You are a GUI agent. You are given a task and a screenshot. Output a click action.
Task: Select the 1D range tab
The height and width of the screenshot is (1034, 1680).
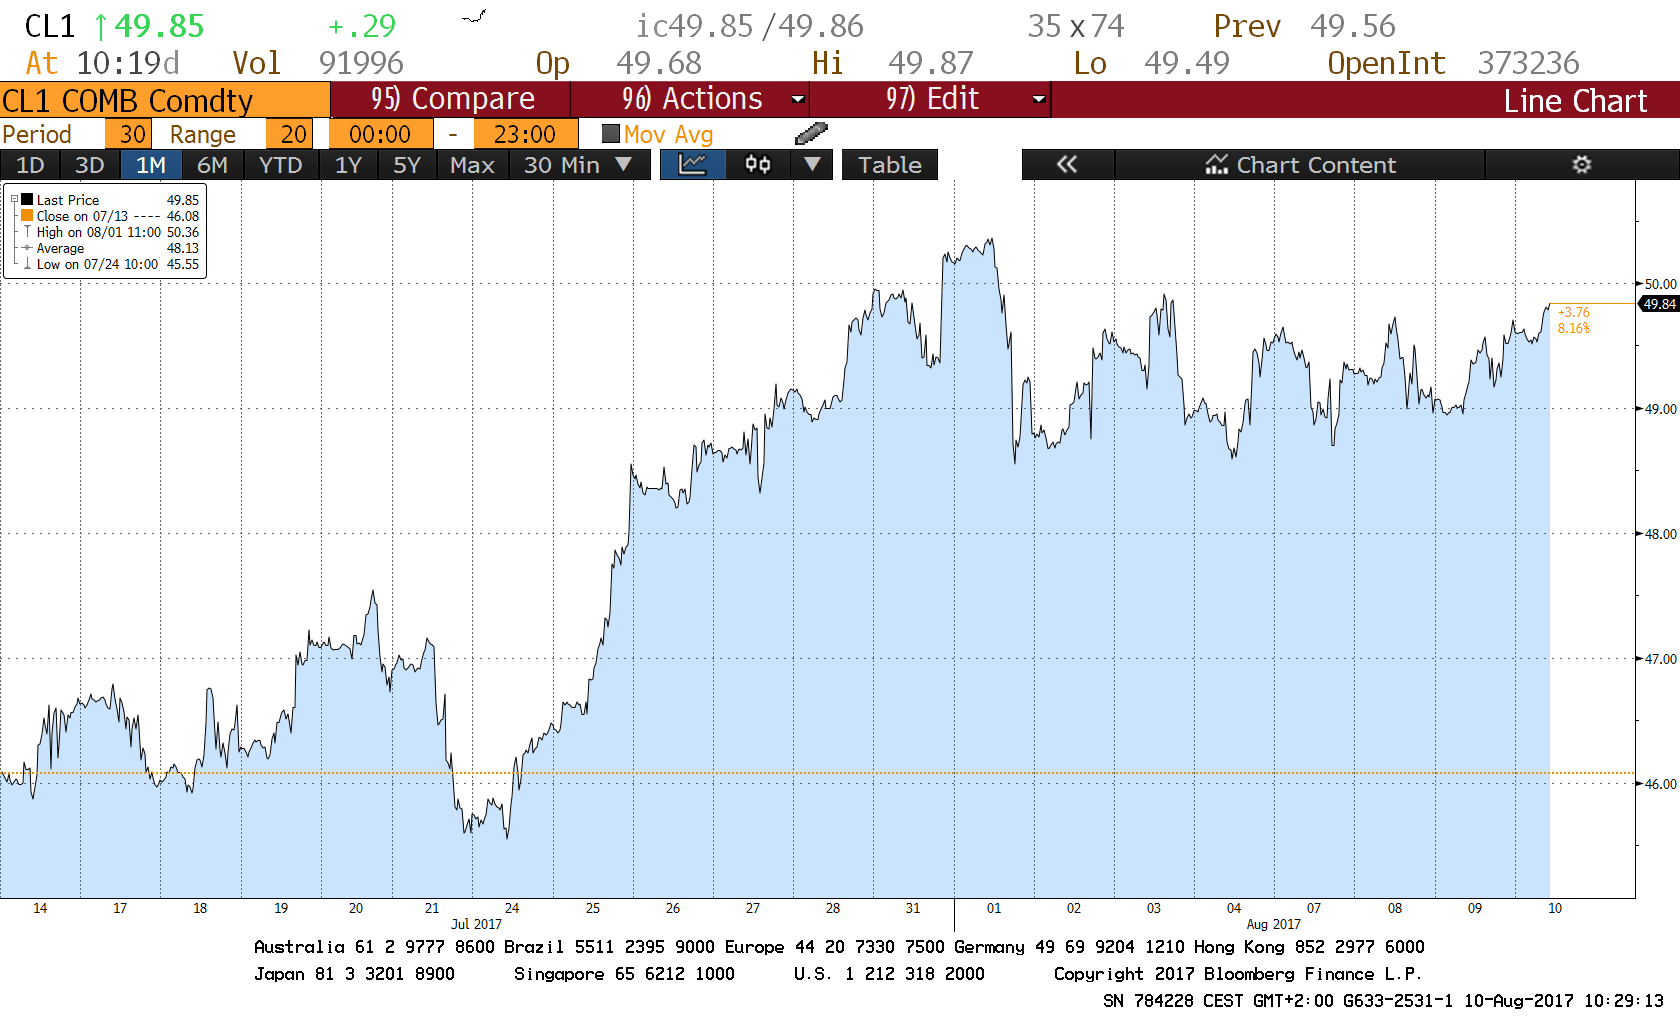(30, 165)
